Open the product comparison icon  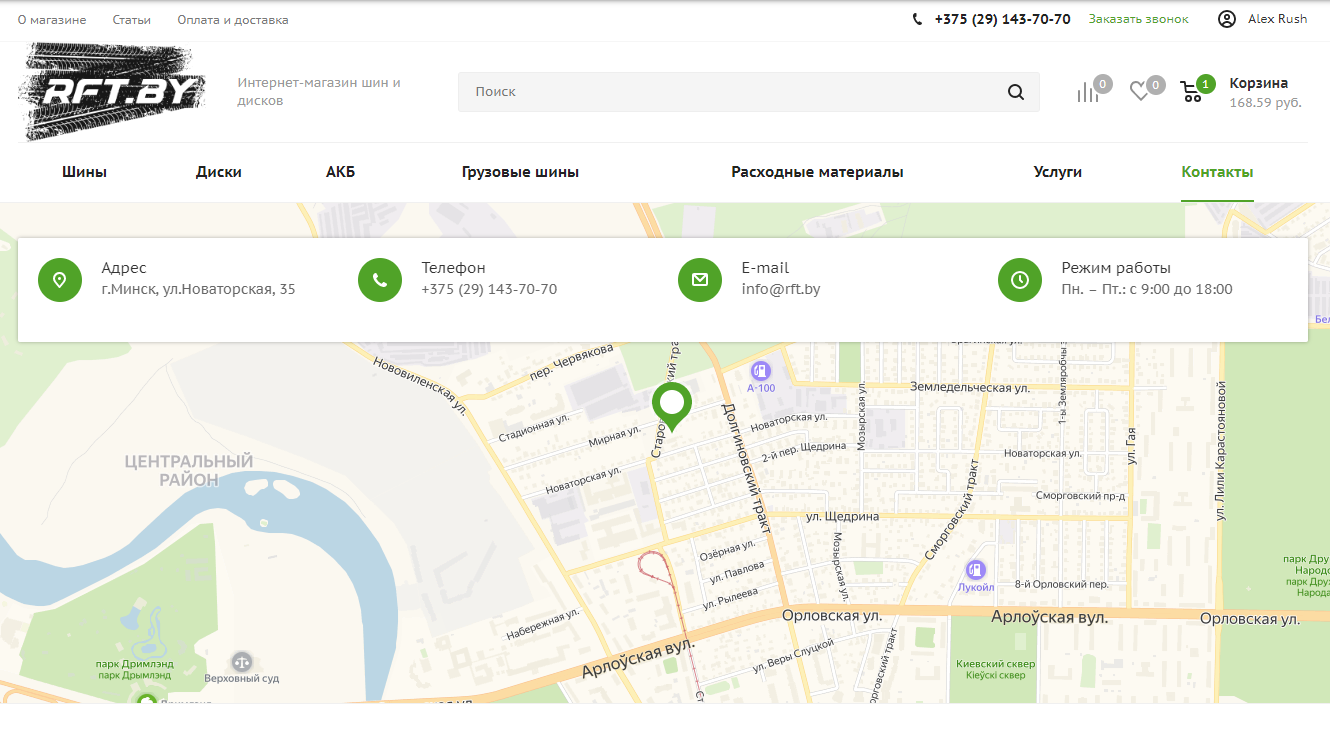click(1087, 92)
